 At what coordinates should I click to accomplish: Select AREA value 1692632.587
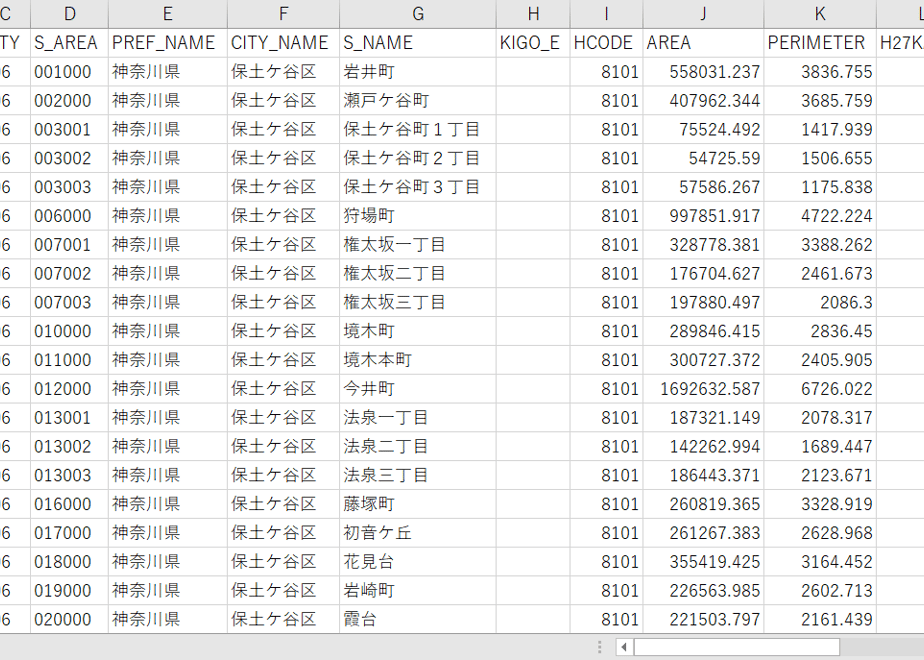click(704, 390)
